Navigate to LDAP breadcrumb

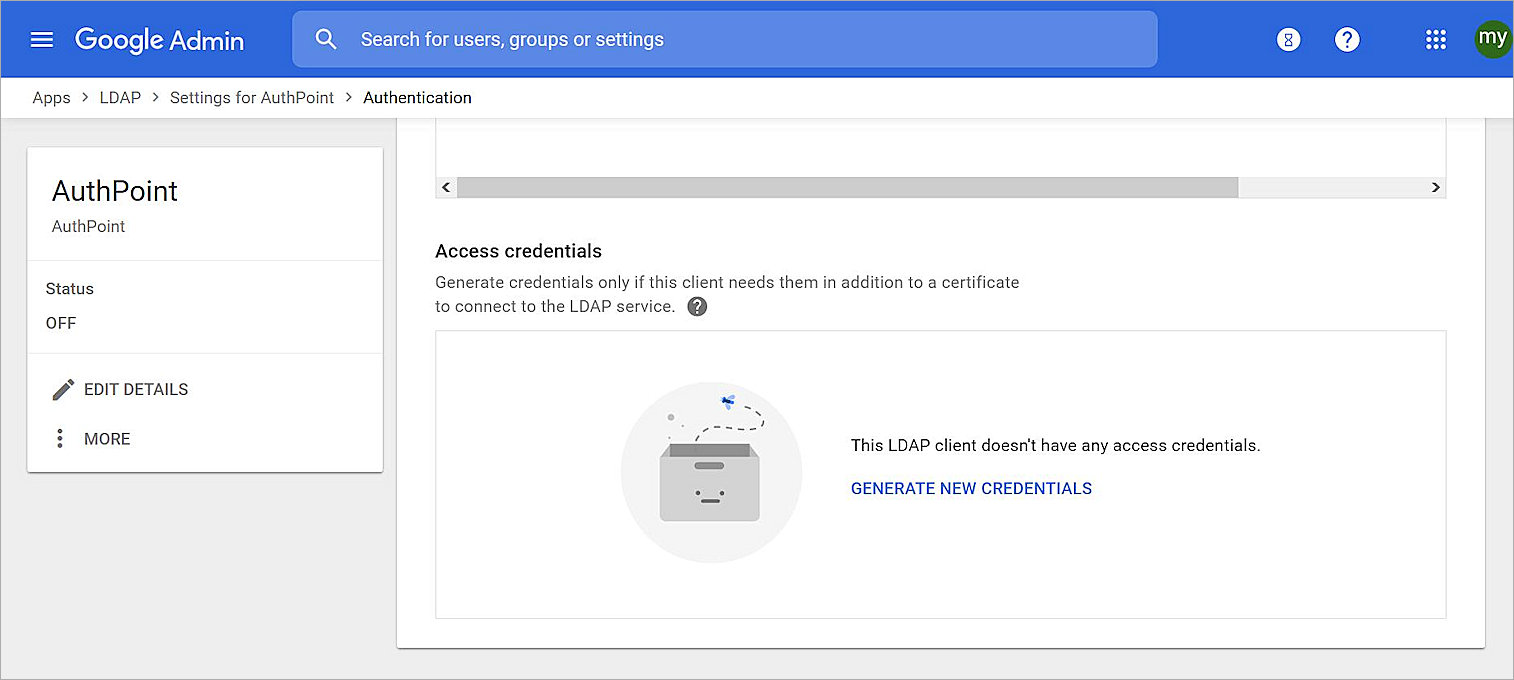click(x=120, y=97)
